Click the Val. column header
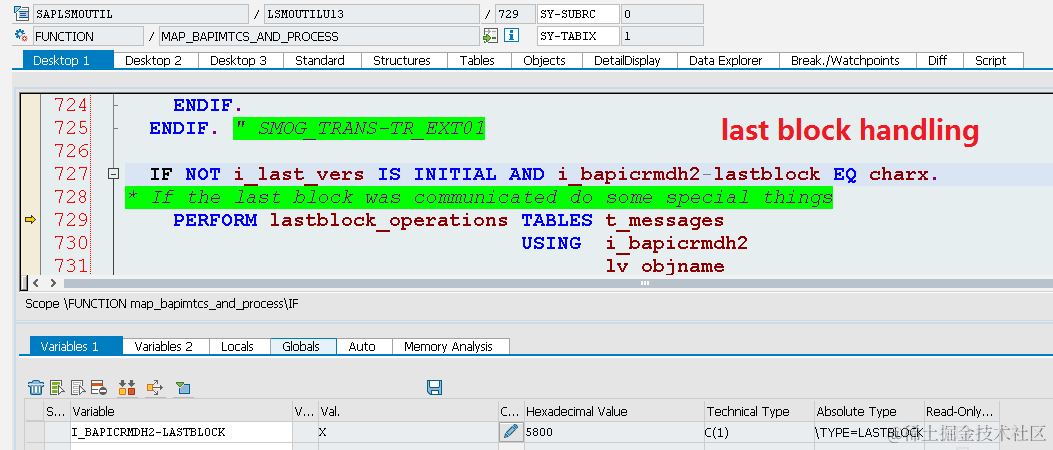This screenshot has width=1053, height=450. click(x=408, y=411)
